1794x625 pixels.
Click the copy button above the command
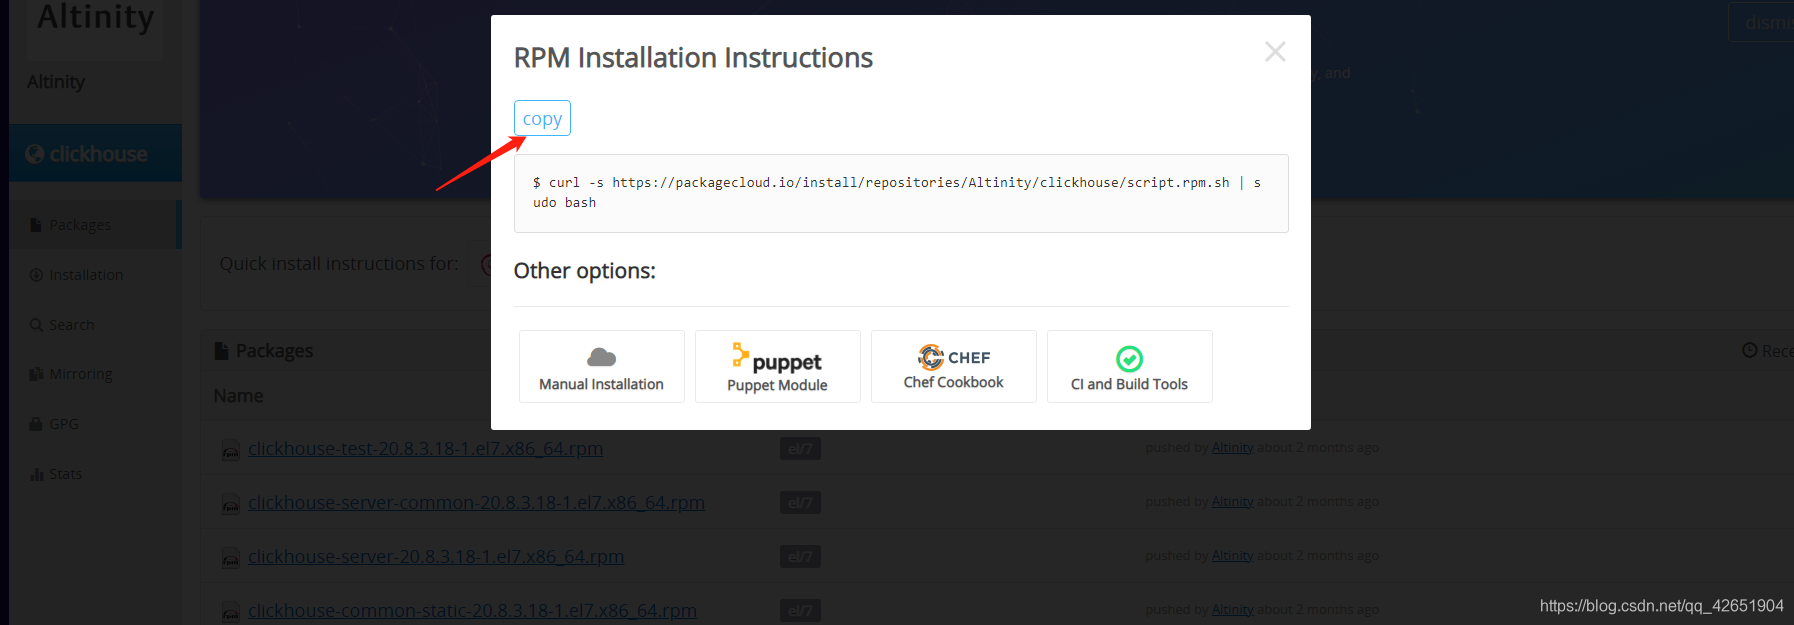(x=542, y=118)
